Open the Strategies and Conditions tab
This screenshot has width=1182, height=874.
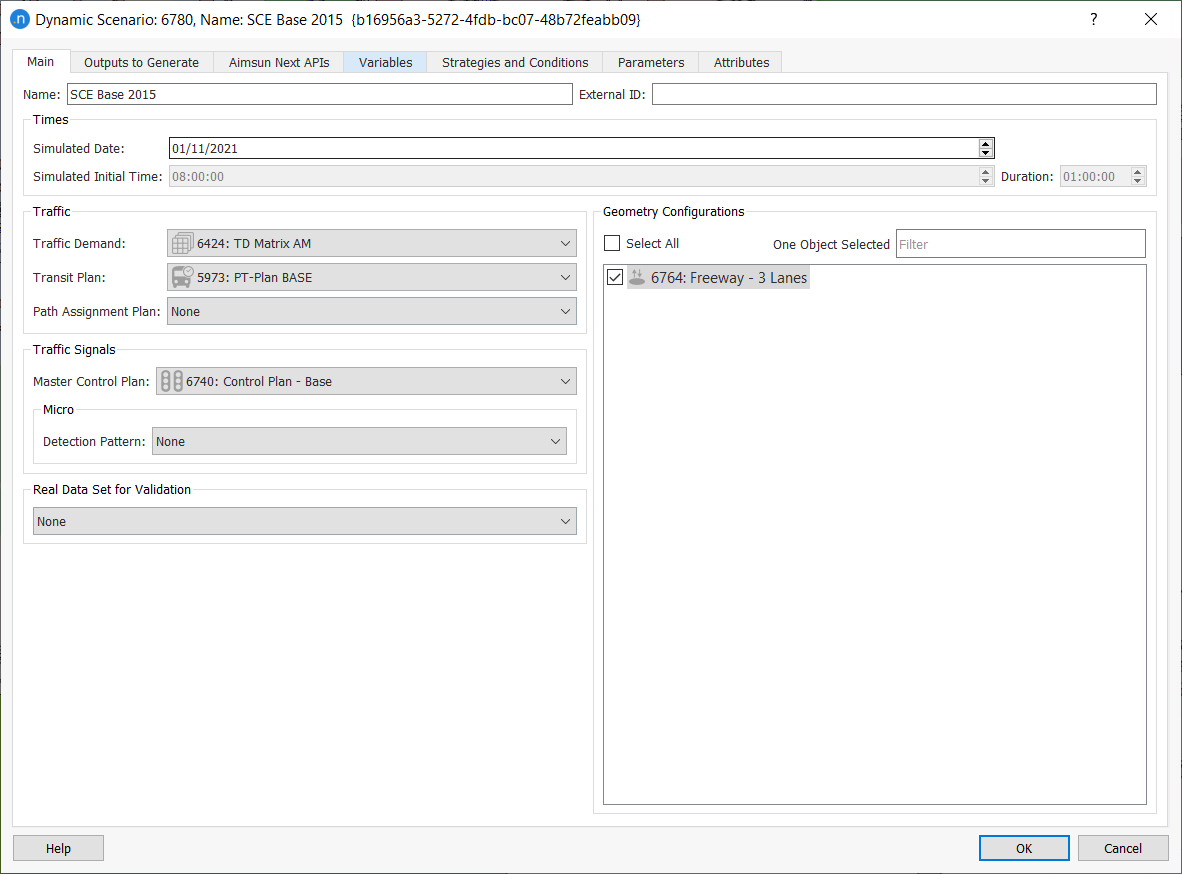[515, 62]
